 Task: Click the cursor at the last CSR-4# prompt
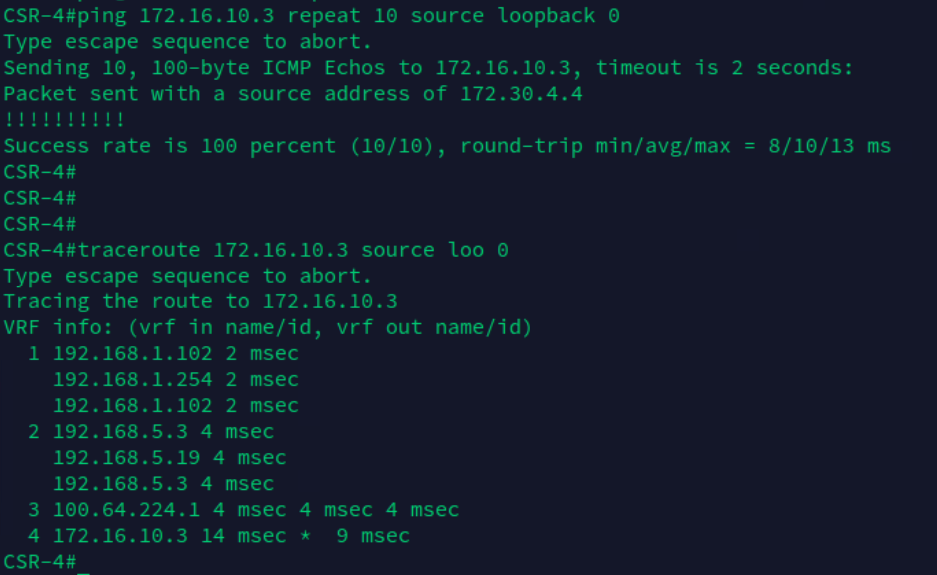pyautogui.click(x=83, y=562)
